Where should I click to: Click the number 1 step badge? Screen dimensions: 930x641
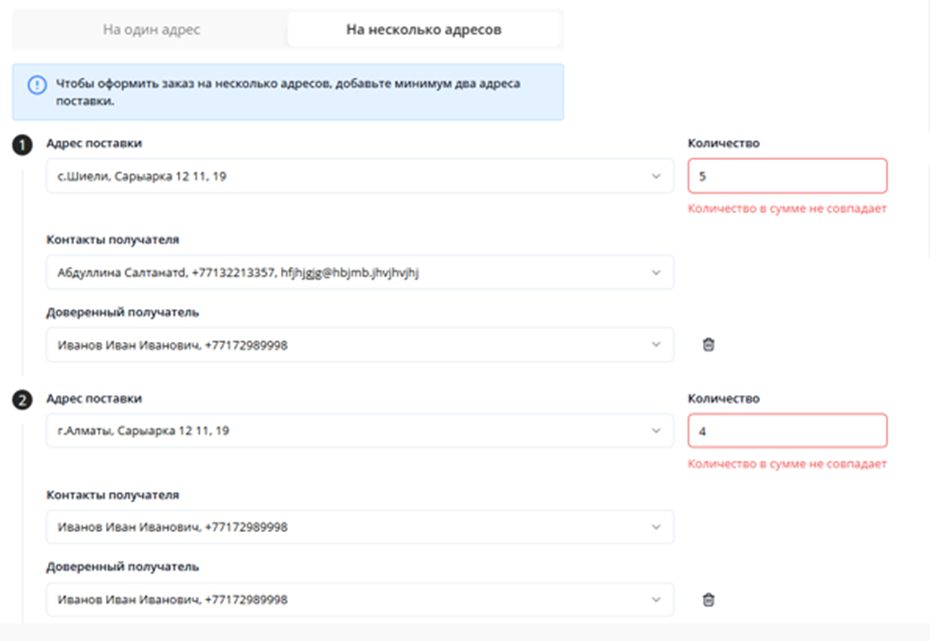click(22, 145)
